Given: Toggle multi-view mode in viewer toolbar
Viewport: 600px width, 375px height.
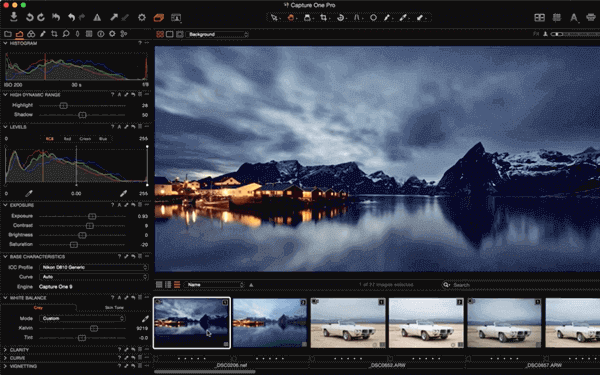Looking at the screenshot, I should click(160, 34).
